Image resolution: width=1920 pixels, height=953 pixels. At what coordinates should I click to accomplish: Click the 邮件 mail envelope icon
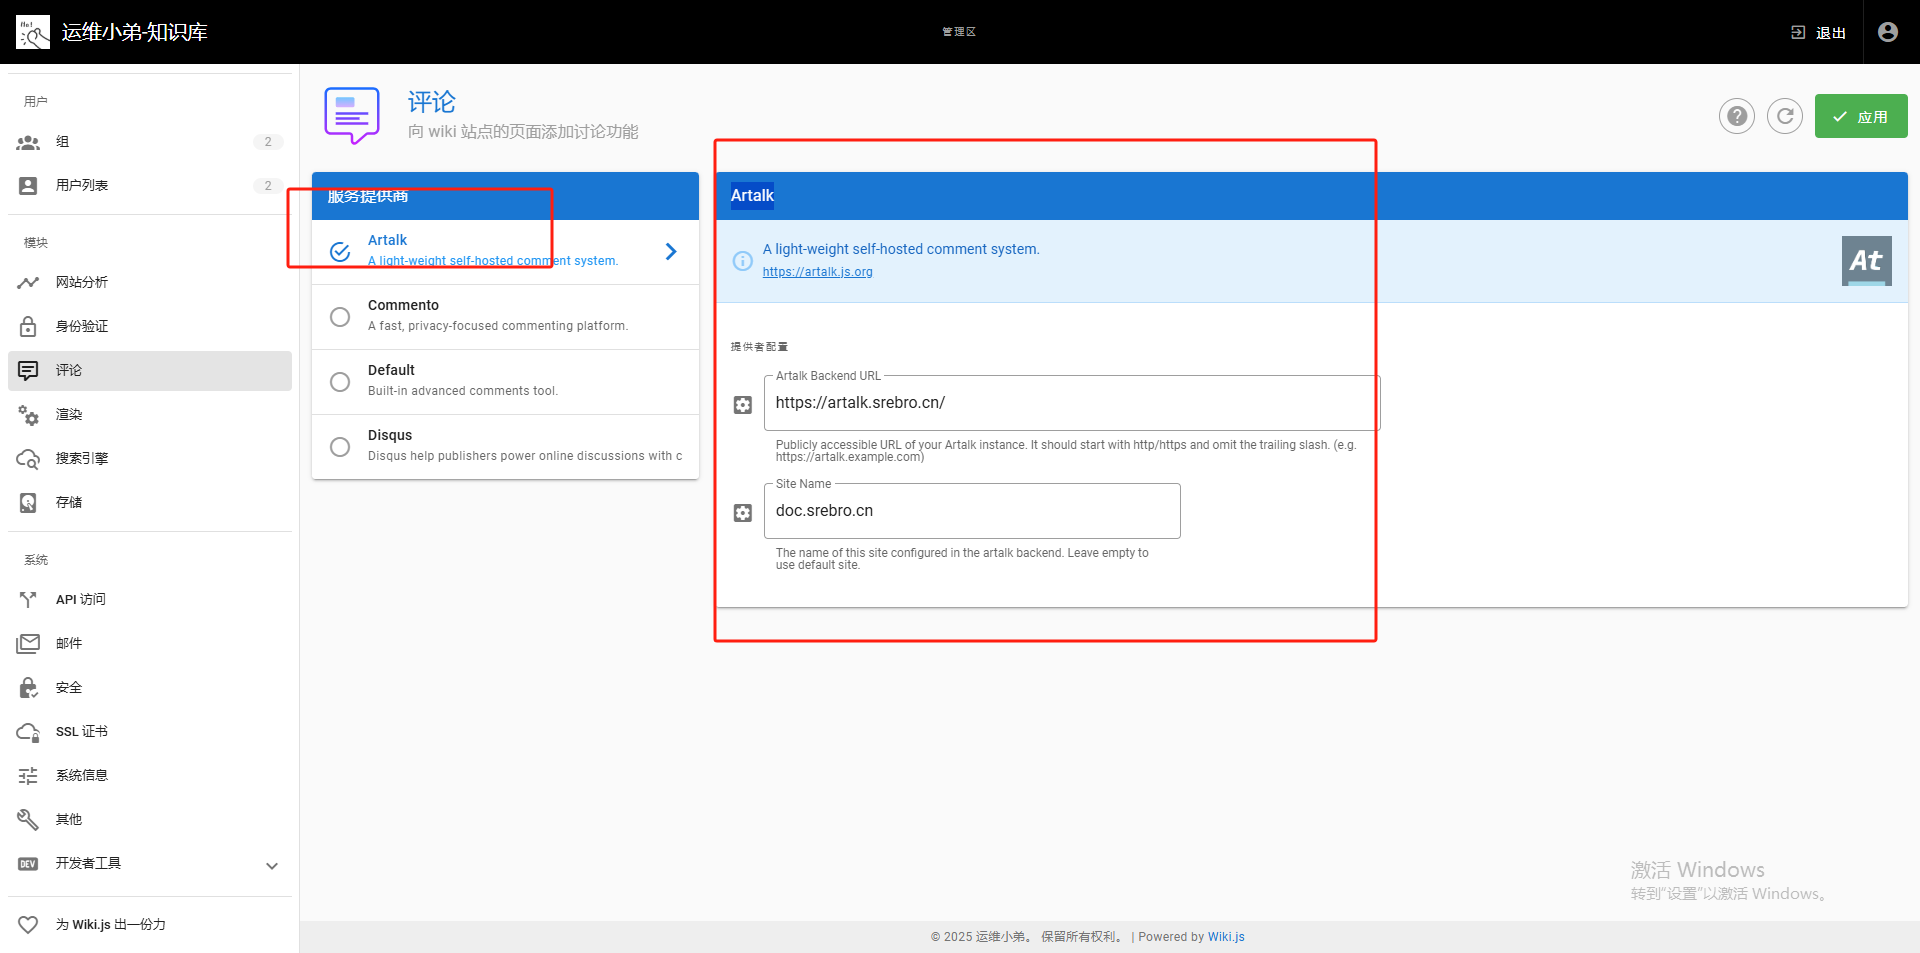pyautogui.click(x=28, y=644)
